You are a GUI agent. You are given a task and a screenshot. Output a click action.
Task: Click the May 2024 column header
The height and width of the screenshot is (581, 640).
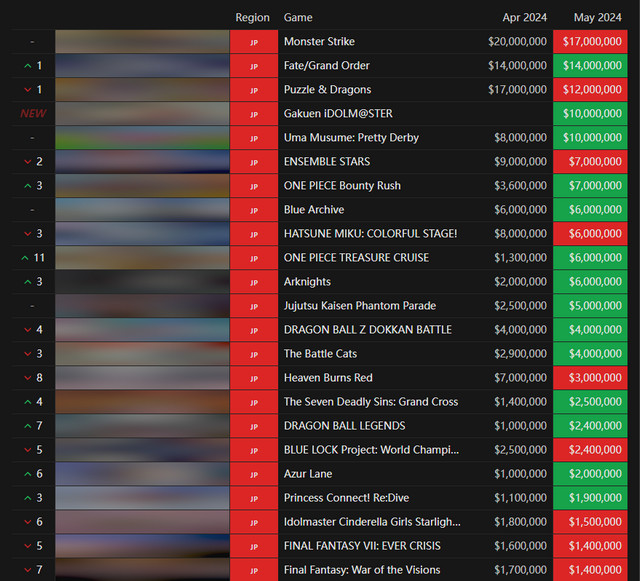[598, 18]
